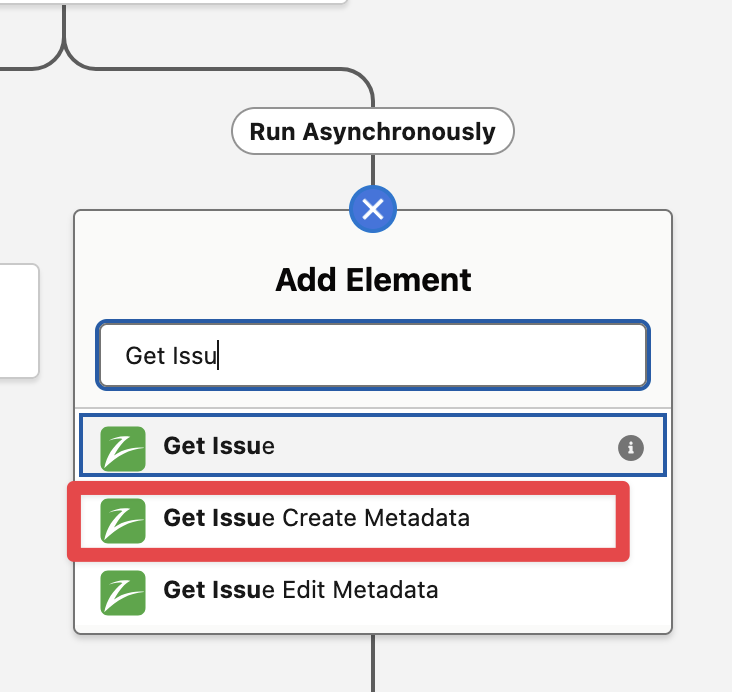Select the partially visible card at left edge
Screen dimensions: 732x692
[18, 320]
